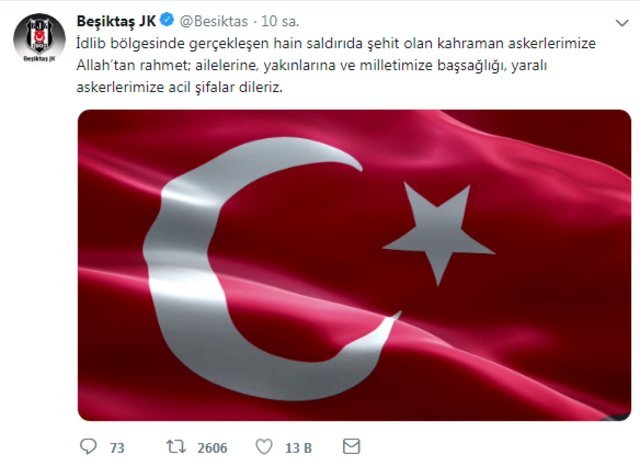Send the tweet via the envelope icon
640x466 pixels.
pyautogui.click(x=351, y=446)
